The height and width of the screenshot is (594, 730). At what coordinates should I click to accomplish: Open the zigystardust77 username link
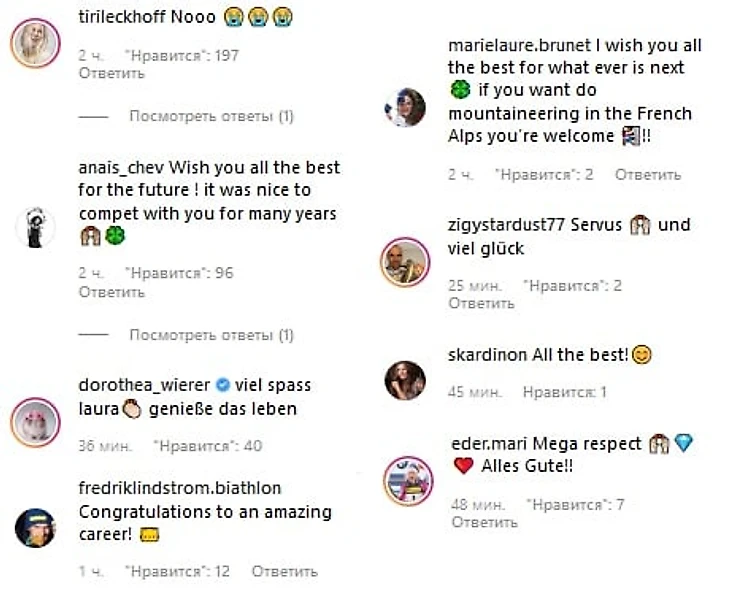pyautogui.click(x=506, y=225)
